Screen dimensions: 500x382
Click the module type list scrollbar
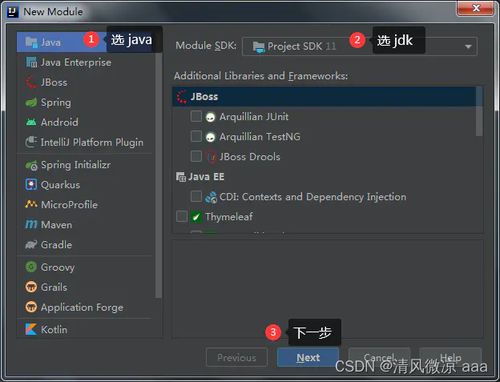[159, 175]
